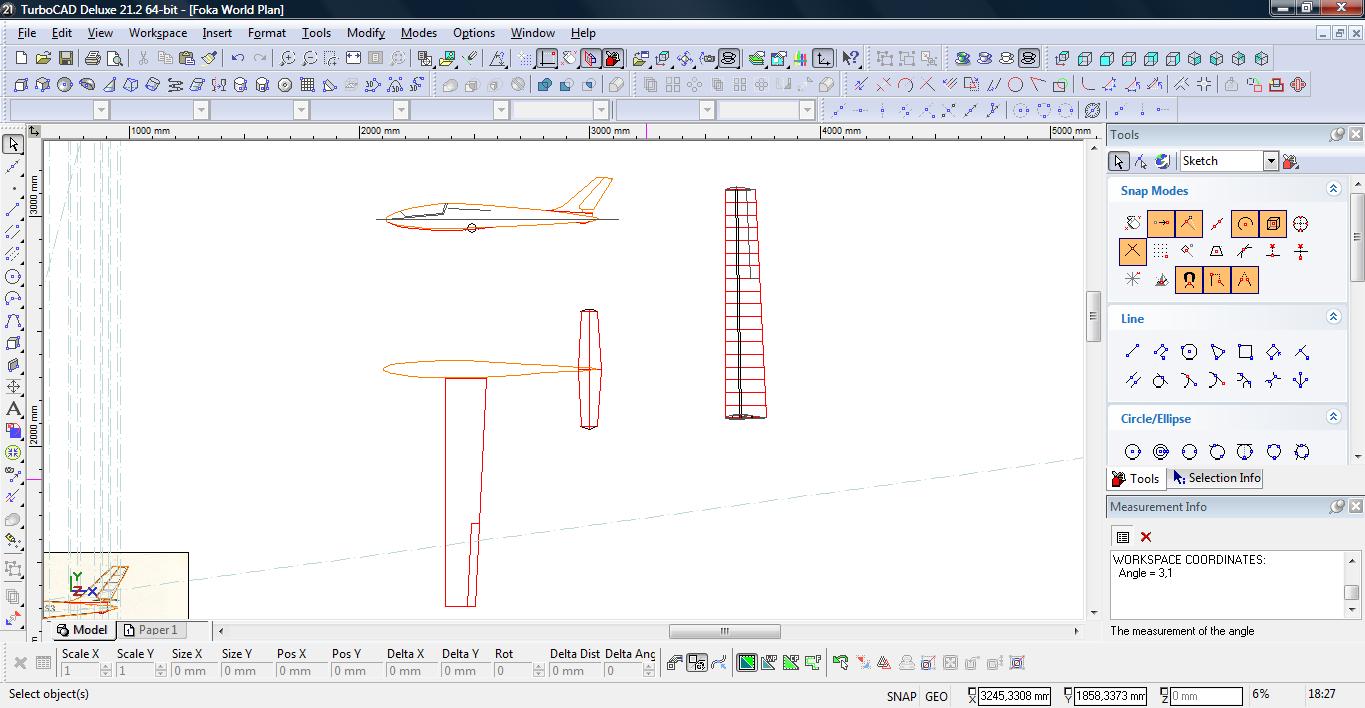This screenshot has height=708, width=1365.
Task: Click the horizontal scrollbar thumb
Action: point(724,631)
